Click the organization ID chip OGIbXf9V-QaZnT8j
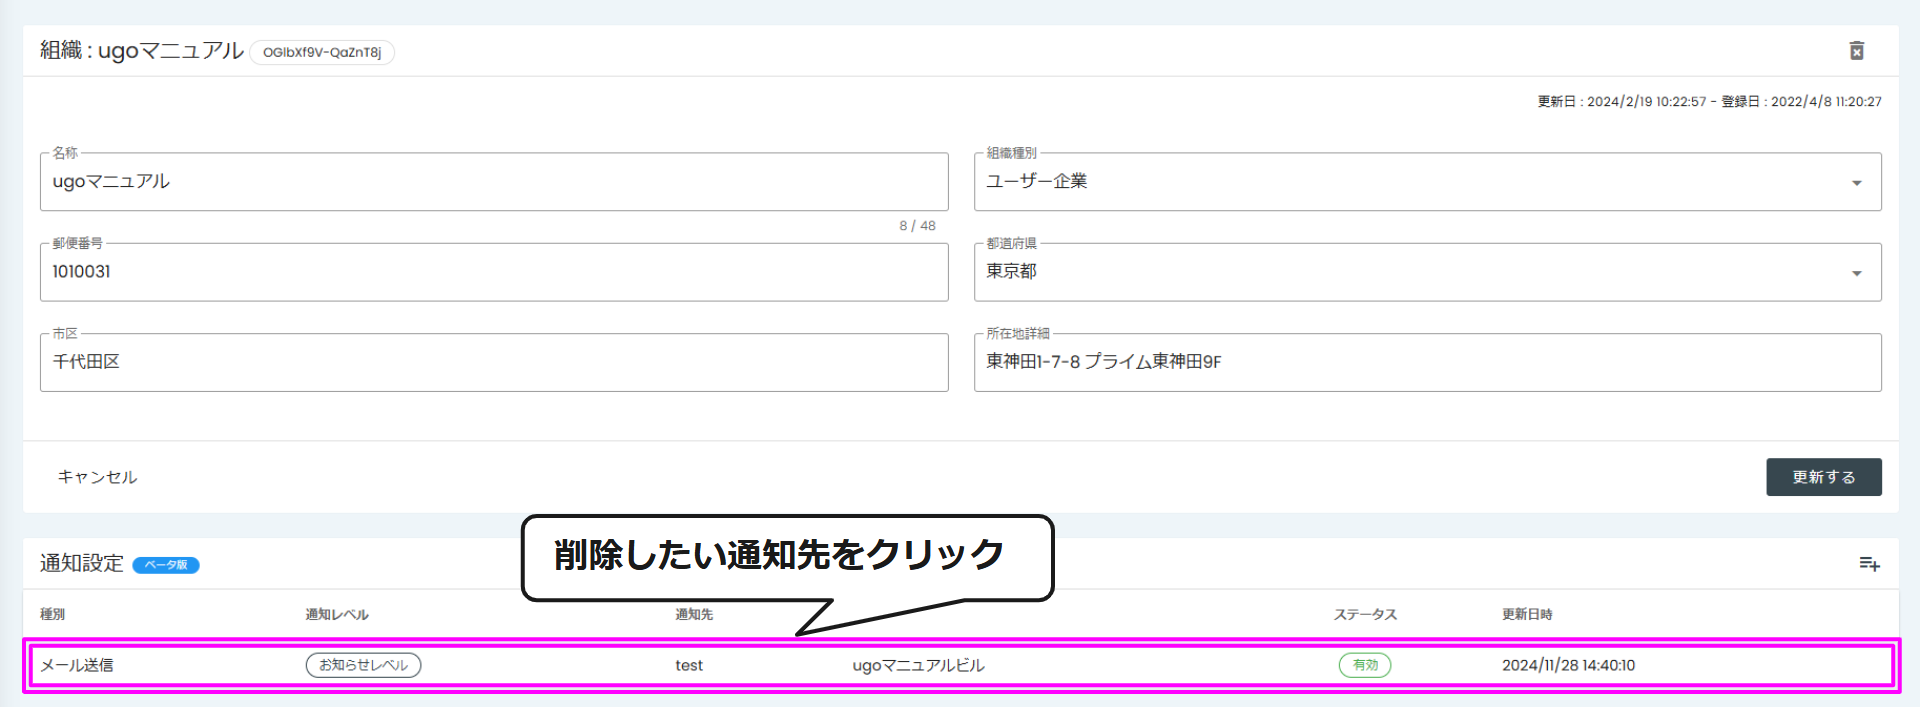 tap(322, 52)
